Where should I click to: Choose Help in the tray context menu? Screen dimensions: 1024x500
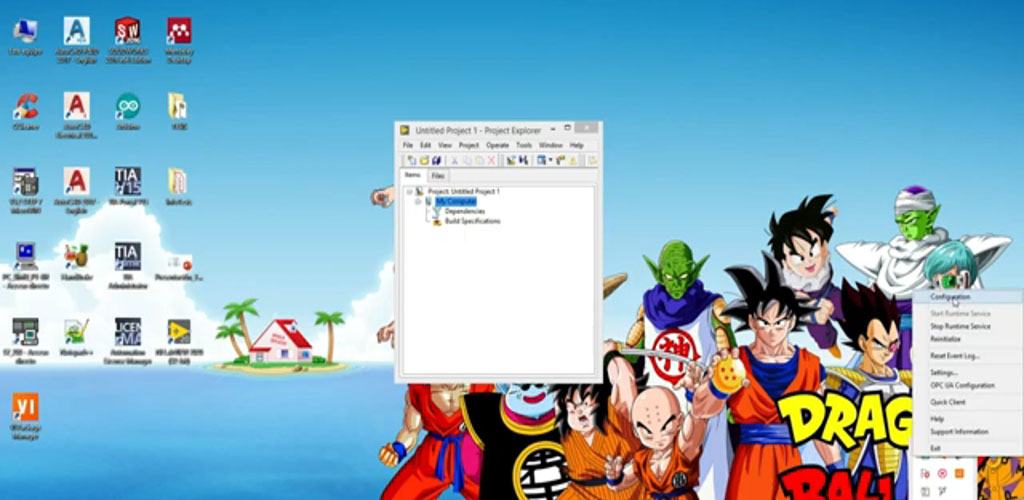937,419
